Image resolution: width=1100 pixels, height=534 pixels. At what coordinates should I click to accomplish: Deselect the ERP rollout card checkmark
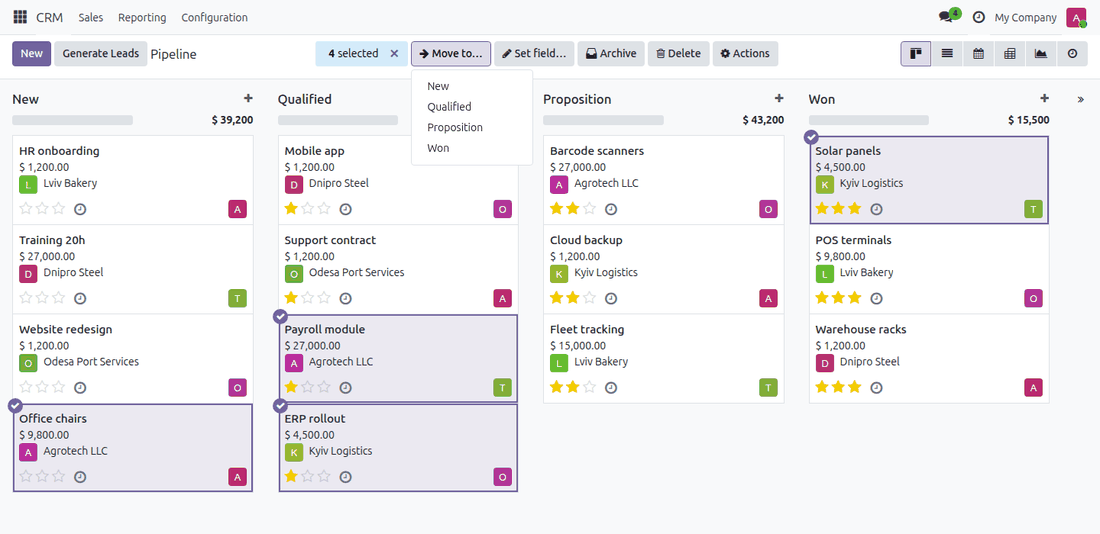[280, 406]
